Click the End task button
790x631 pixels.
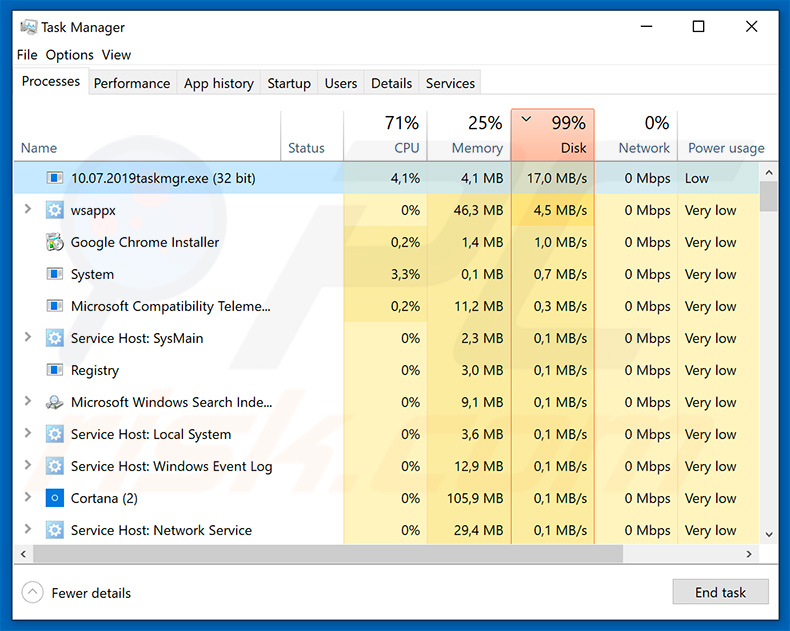tap(720, 592)
